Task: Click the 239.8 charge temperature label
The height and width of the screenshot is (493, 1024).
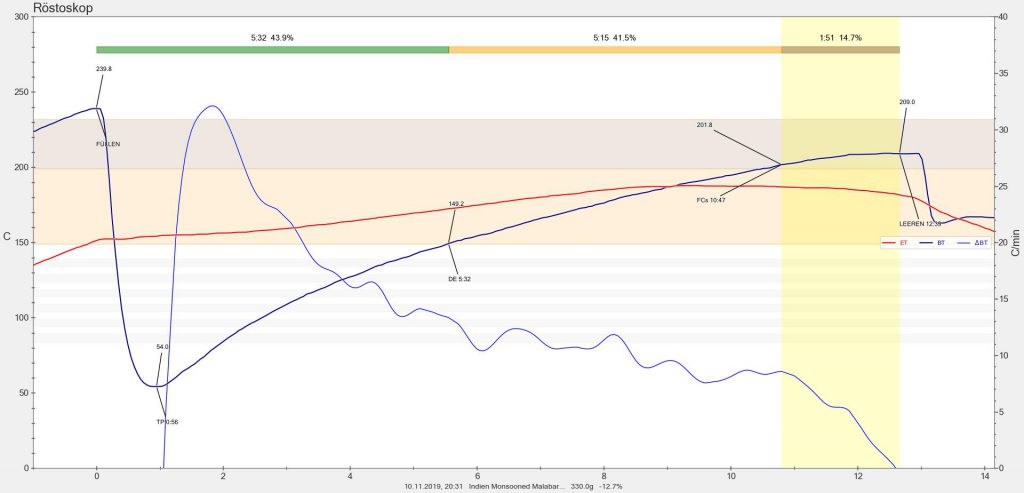Action: [x=104, y=69]
